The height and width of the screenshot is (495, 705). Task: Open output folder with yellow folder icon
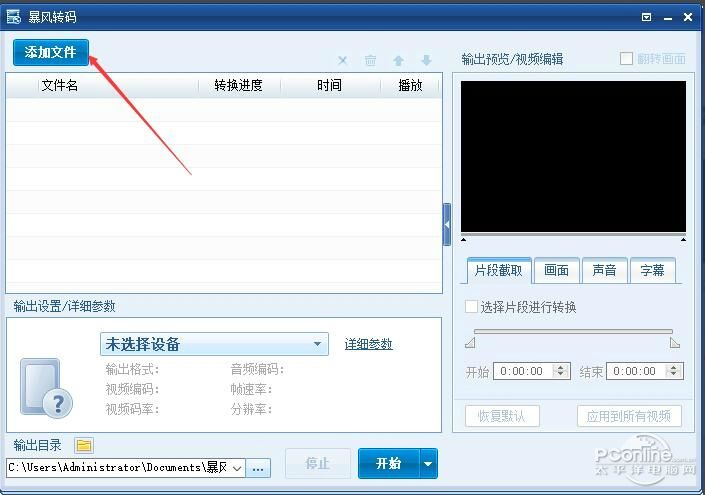click(x=84, y=446)
